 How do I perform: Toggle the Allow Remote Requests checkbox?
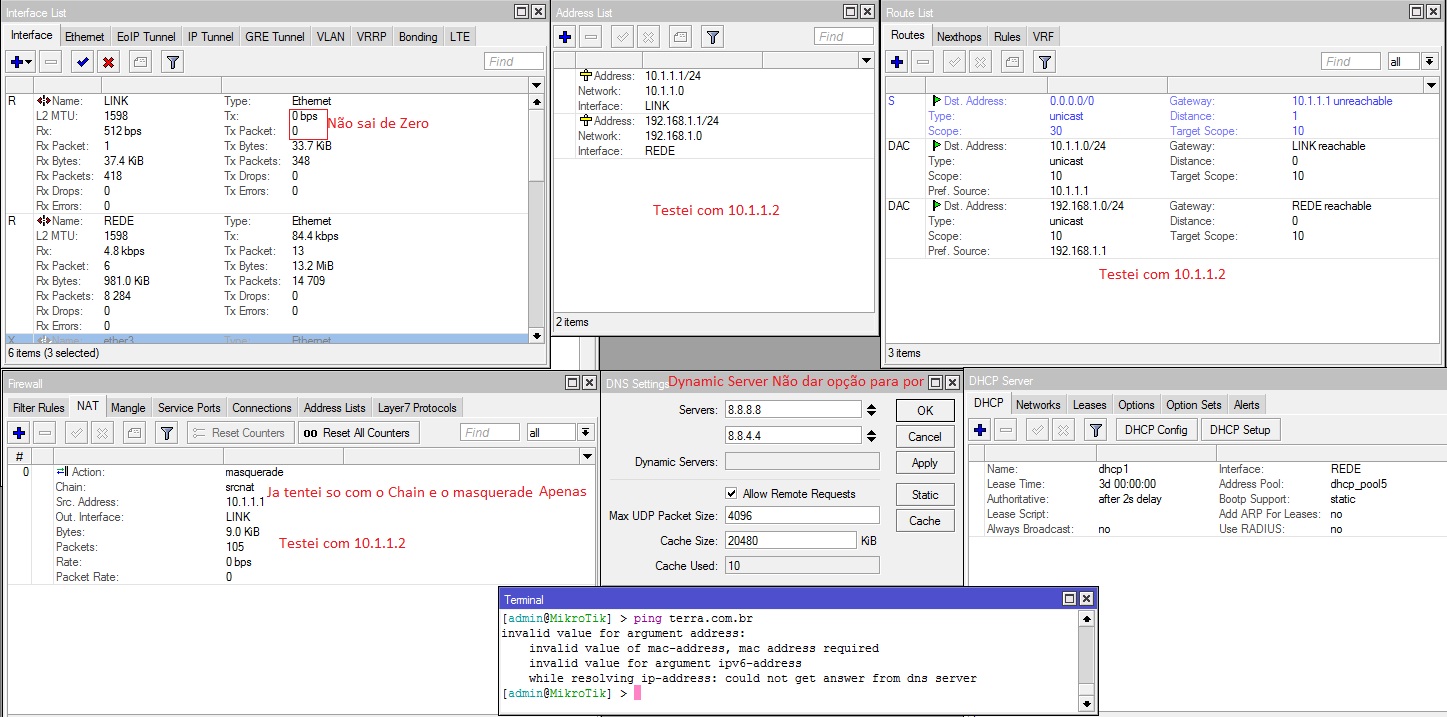point(731,494)
